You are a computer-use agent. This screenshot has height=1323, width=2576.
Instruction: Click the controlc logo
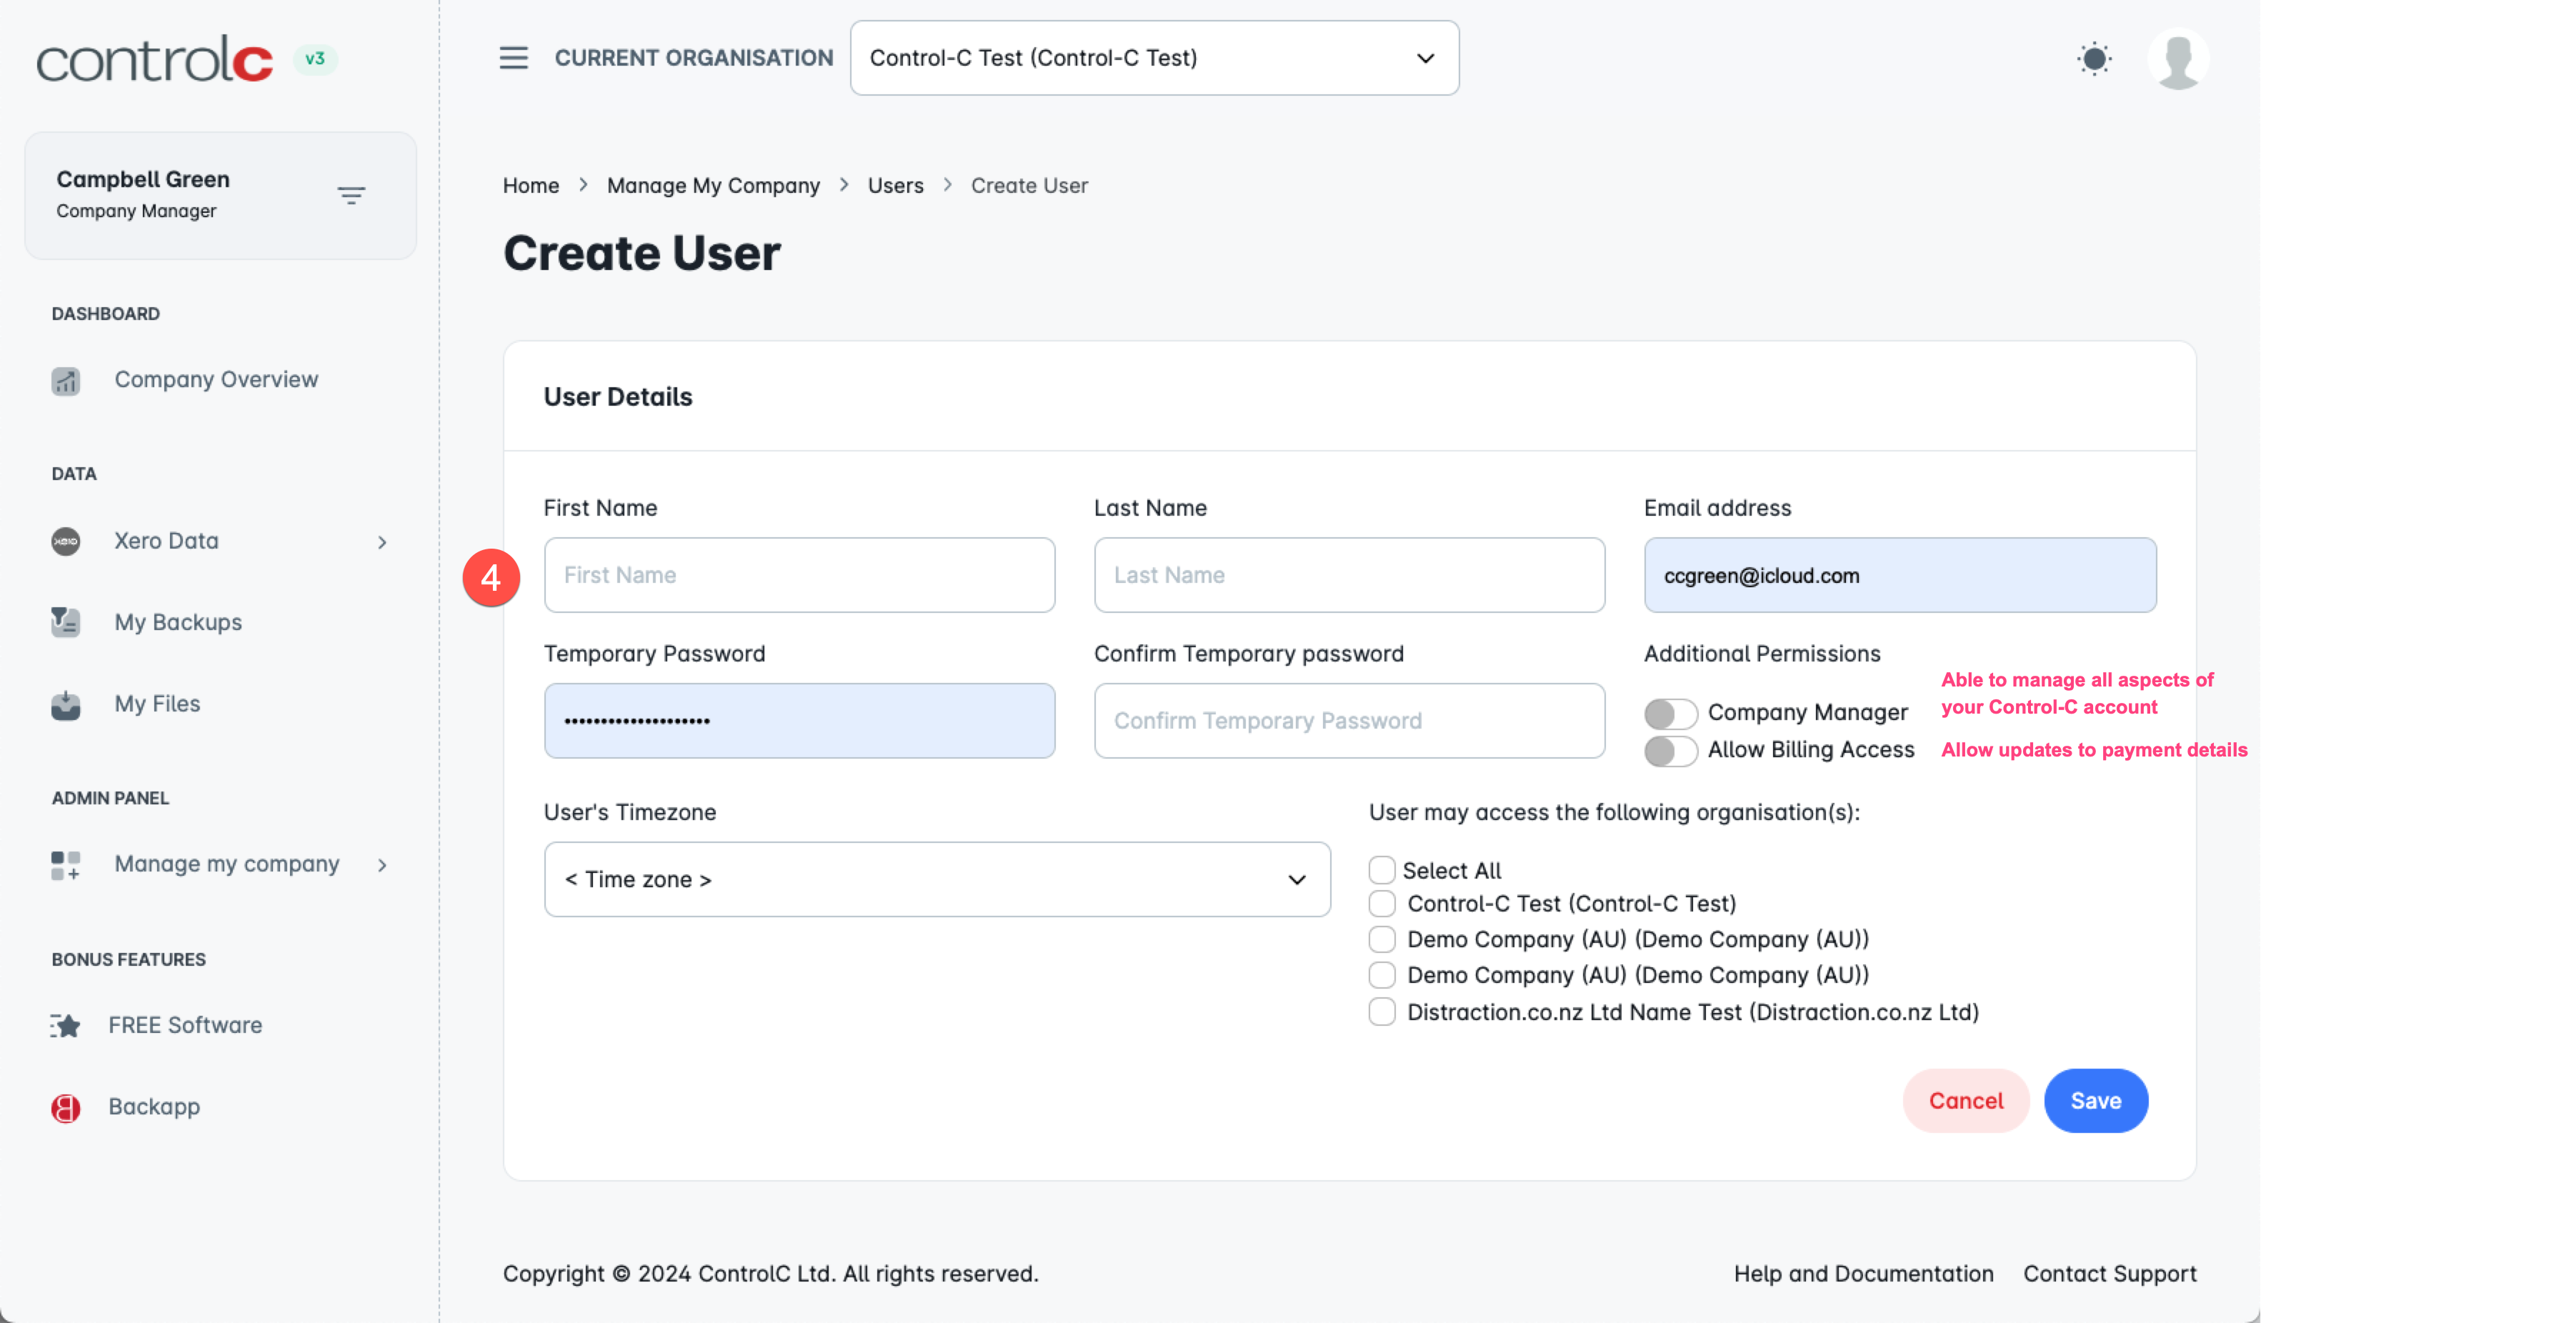click(154, 59)
